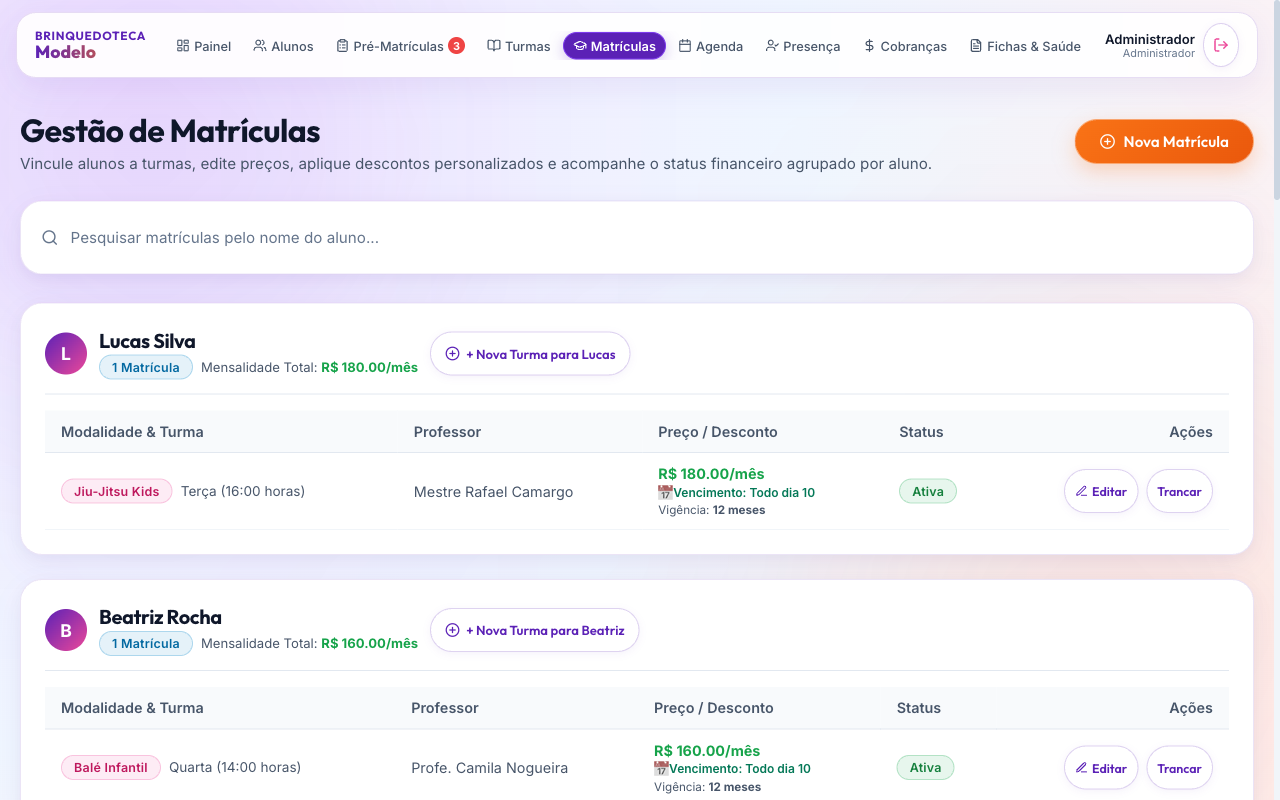1280x800 pixels.
Task: Open the Pré-Matrículas section
Action: (400, 46)
